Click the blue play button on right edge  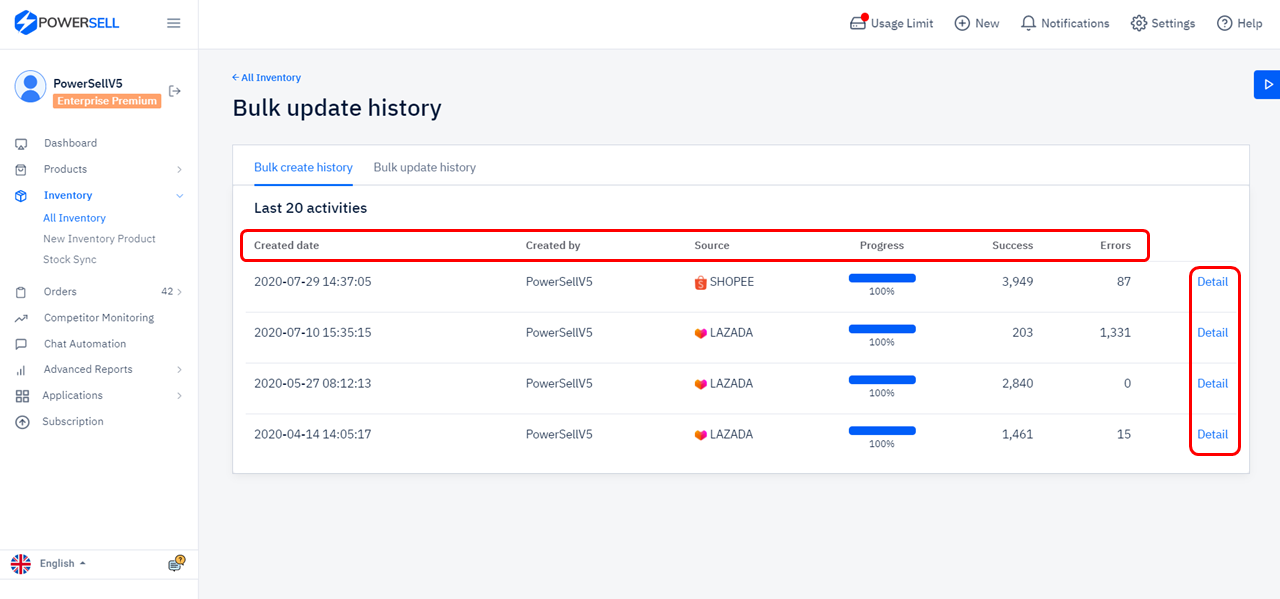tap(1267, 85)
